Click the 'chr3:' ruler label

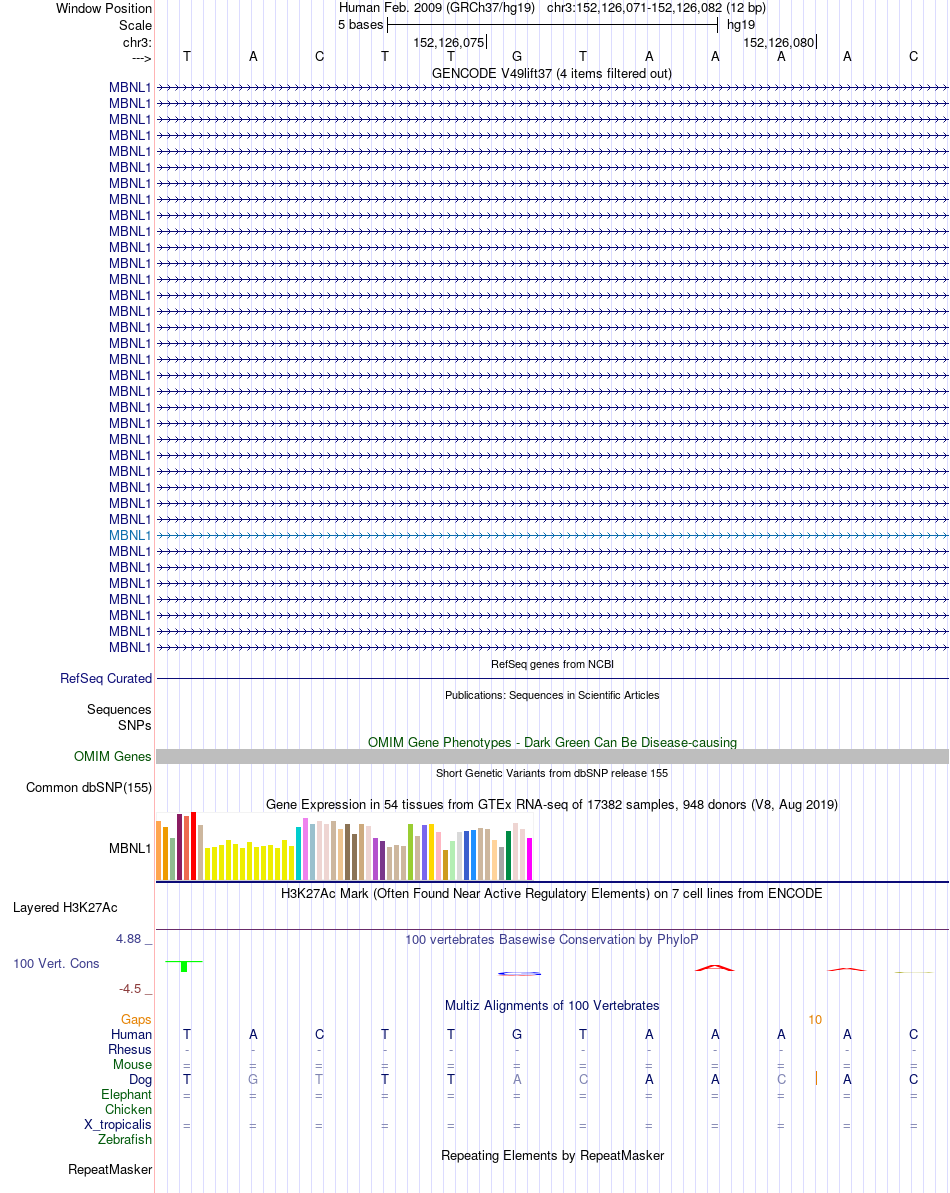pos(138,43)
